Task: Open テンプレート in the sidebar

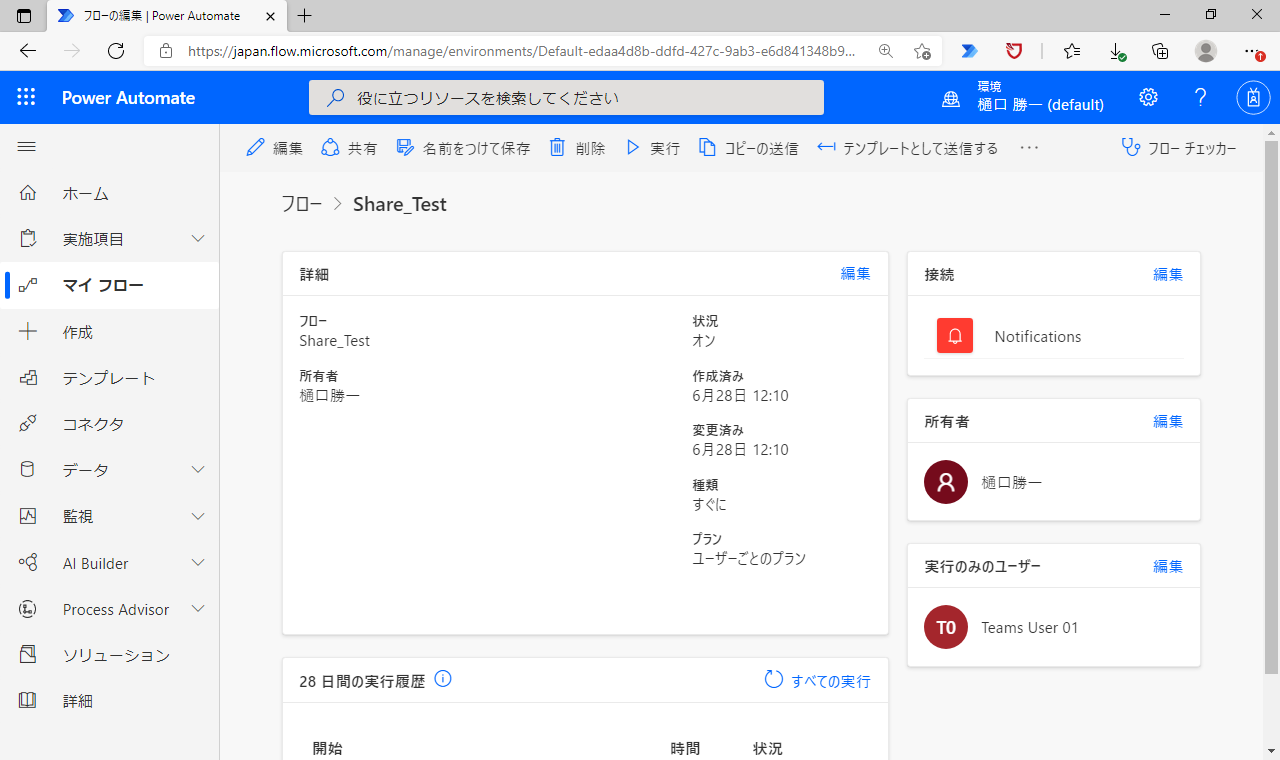Action: [110, 378]
